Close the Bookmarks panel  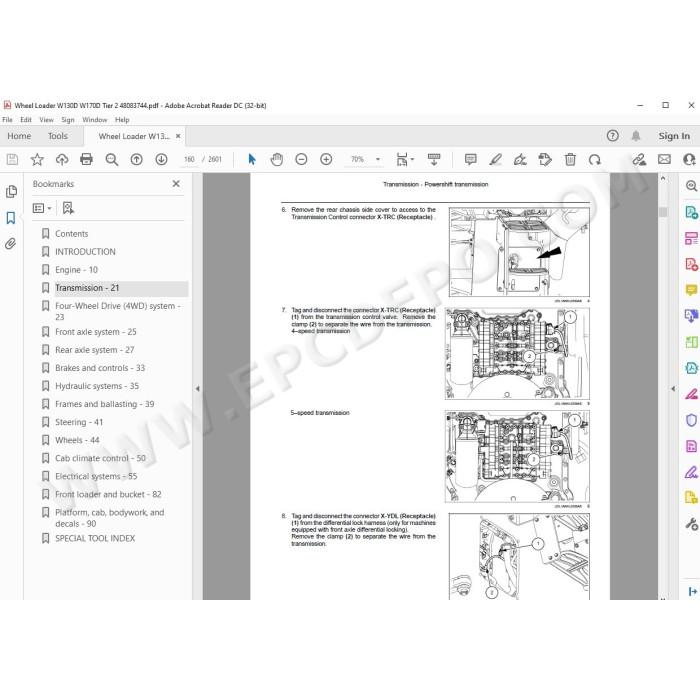coord(176,183)
